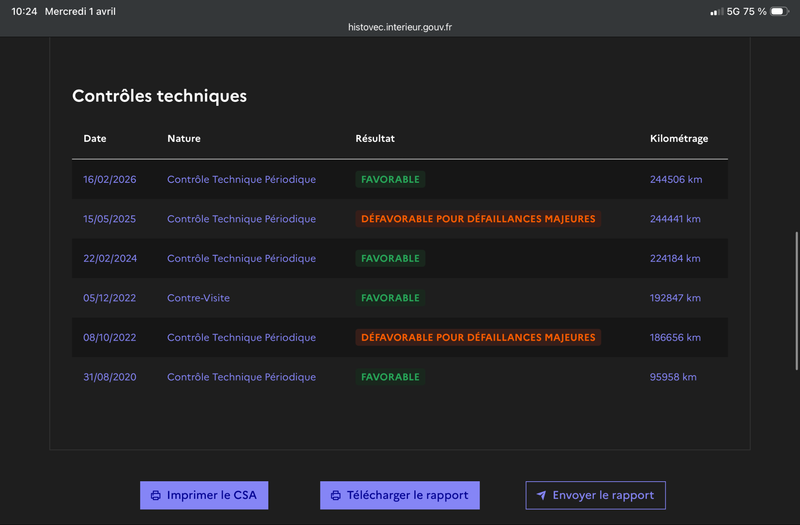The width and height of the screenshot is (800, 525).
Task: Click the 16/02/2026 date entry
Action: point(110,179)
